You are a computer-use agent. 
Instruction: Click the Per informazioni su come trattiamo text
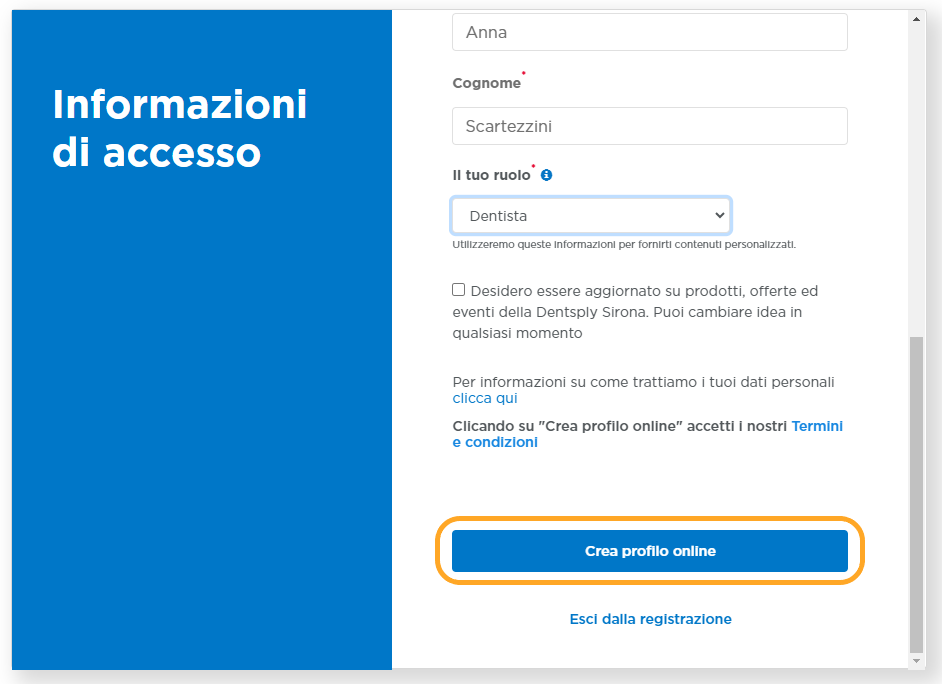[x=643, y=382]
